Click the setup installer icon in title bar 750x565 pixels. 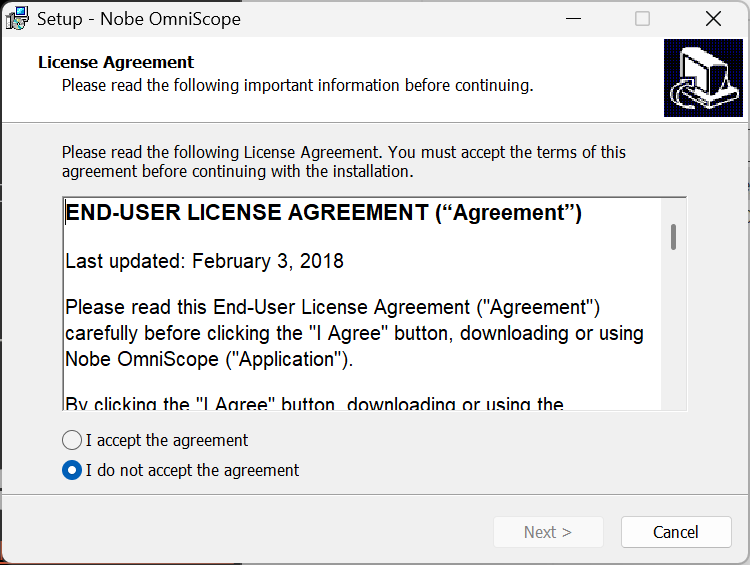pos(17,19)
